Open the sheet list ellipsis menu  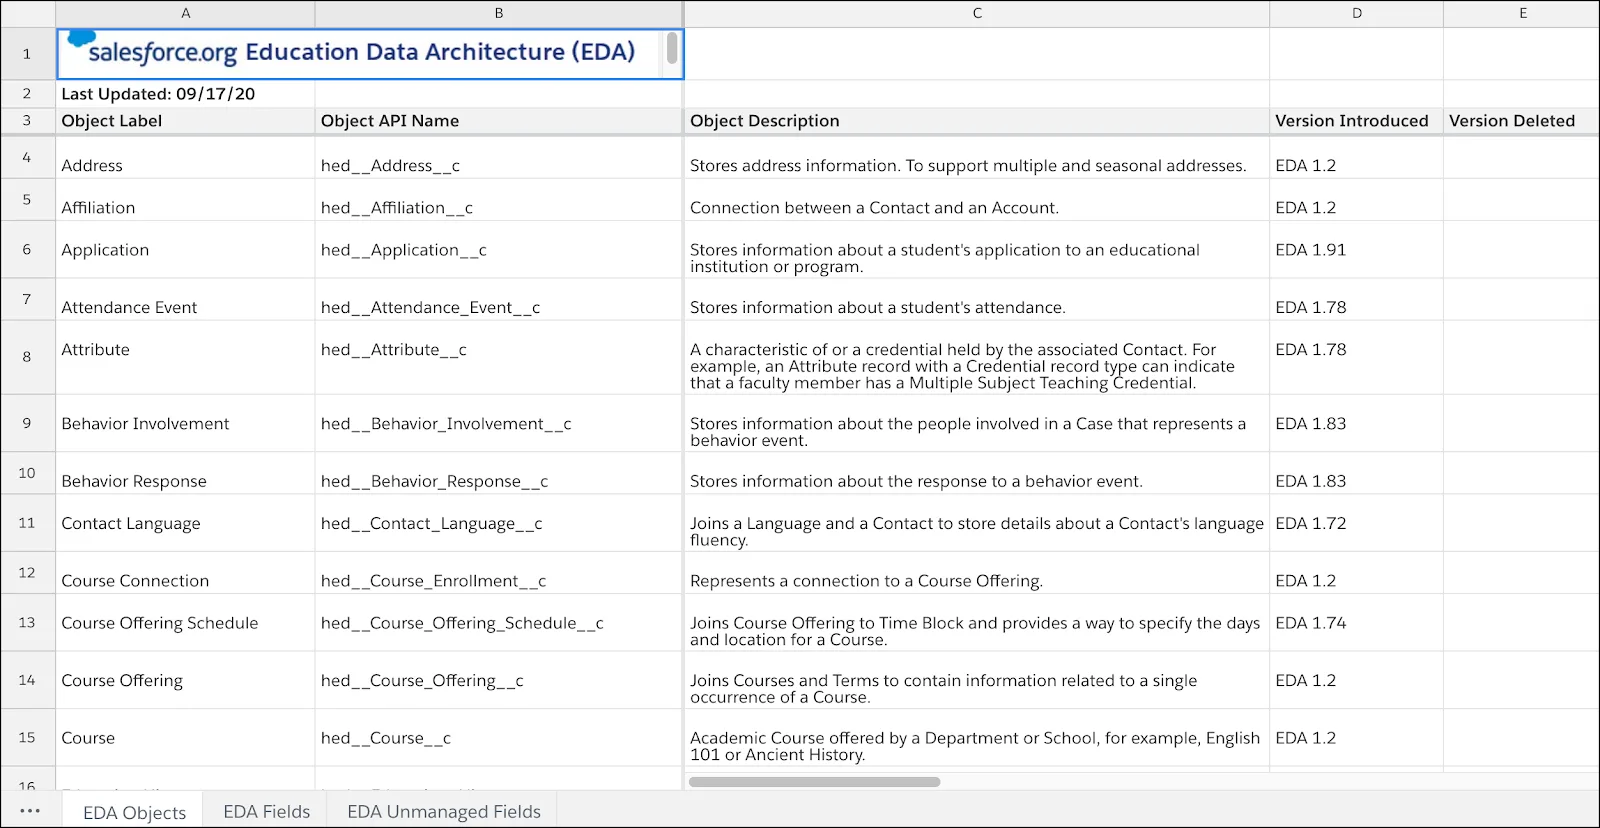(30, 811)
